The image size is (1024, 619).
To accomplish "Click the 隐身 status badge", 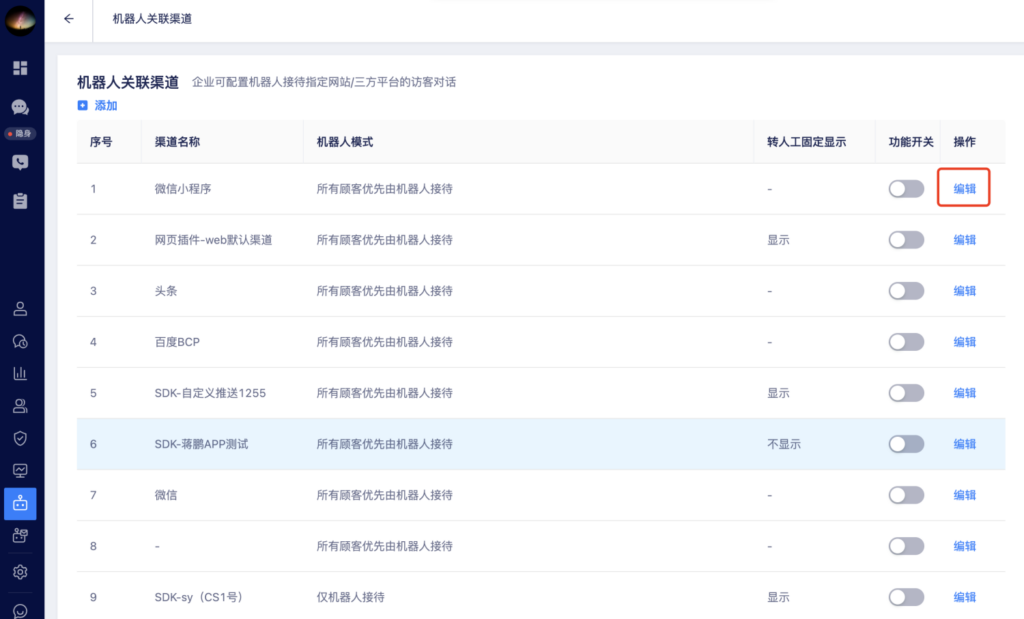I will coord(20,134).
